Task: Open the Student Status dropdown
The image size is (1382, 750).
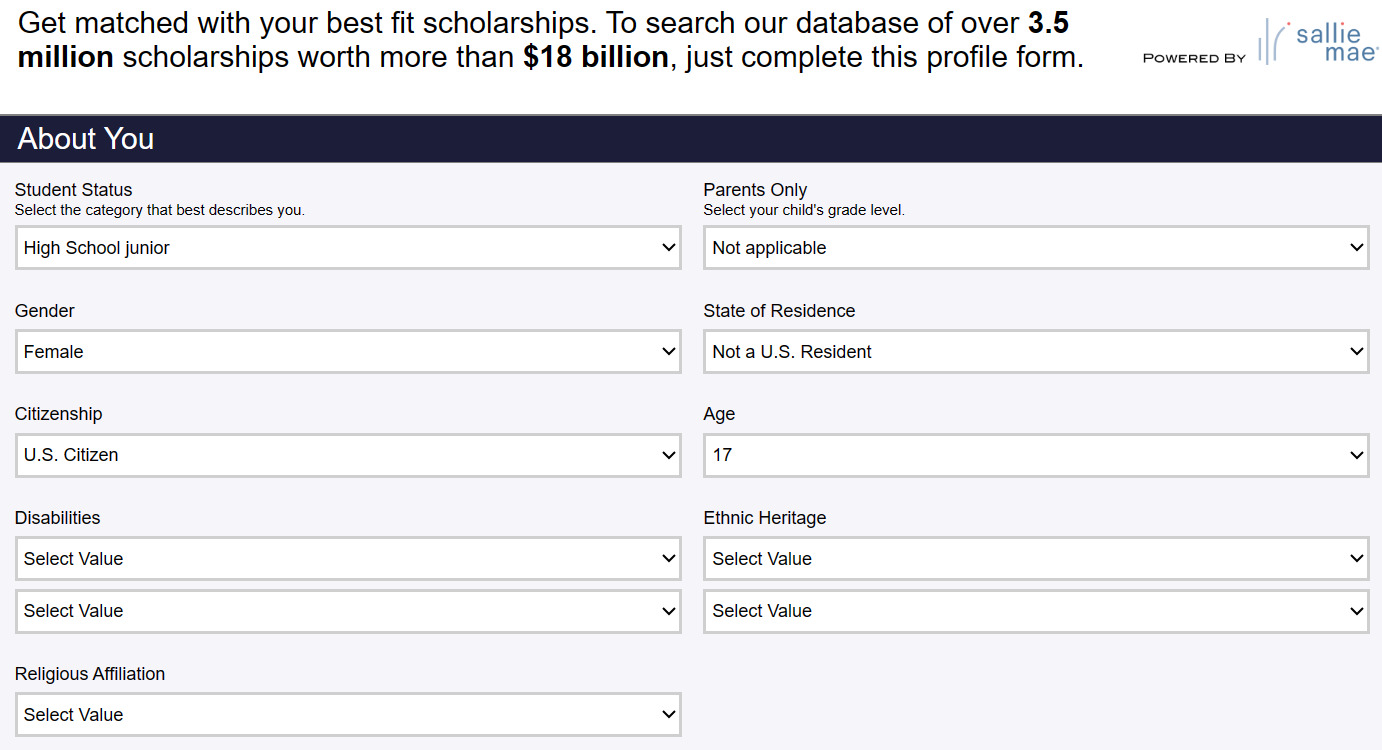Action: (348, 247)
